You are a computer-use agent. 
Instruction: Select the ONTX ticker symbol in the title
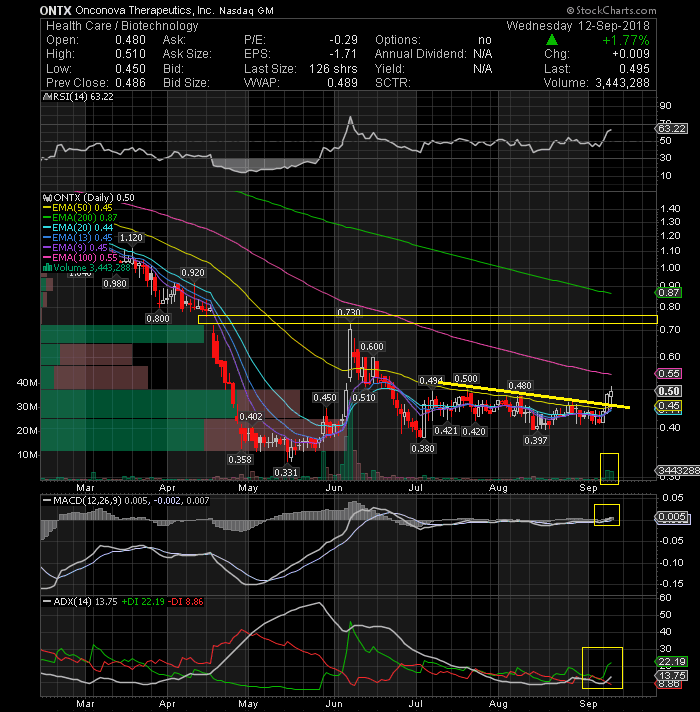pos(55,10)
